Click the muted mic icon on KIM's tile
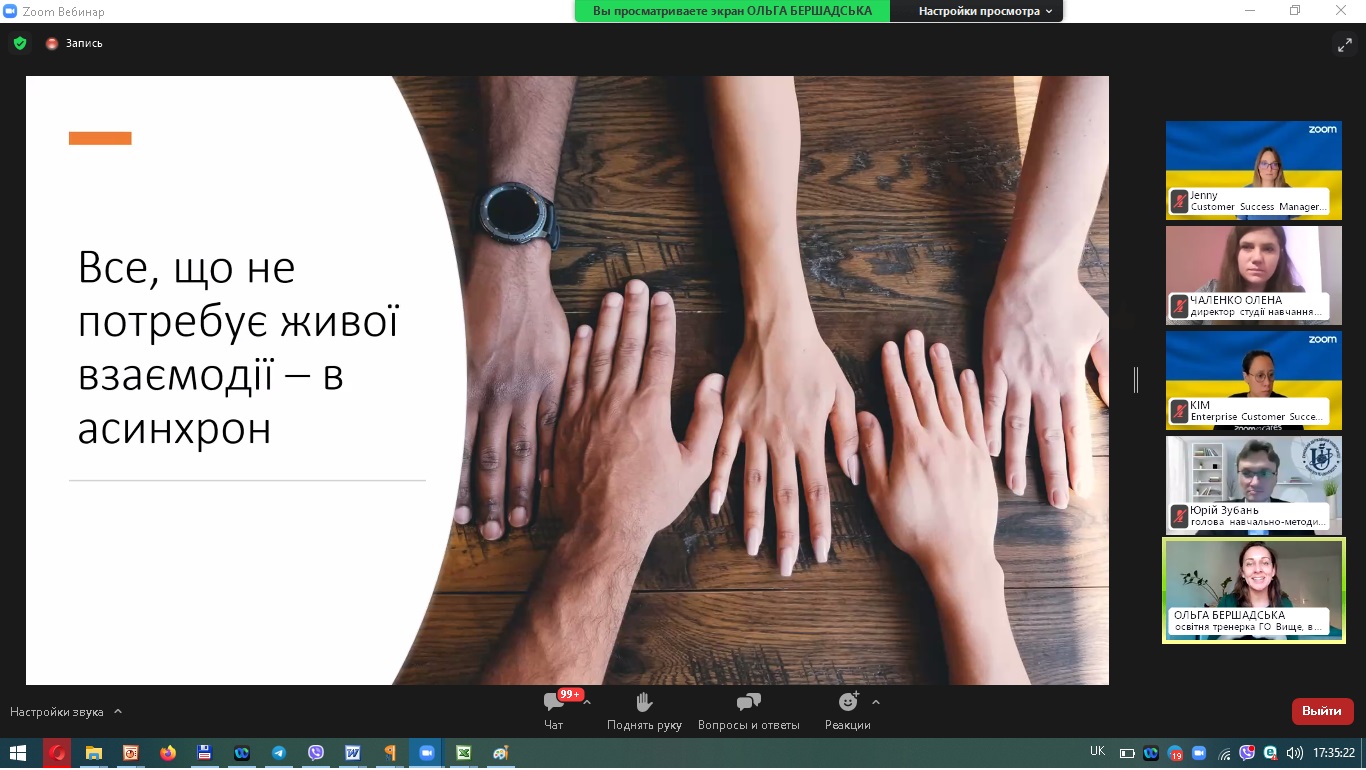Image resolution: width=1366 pixels, height=770 pixels. (1180, 411)
